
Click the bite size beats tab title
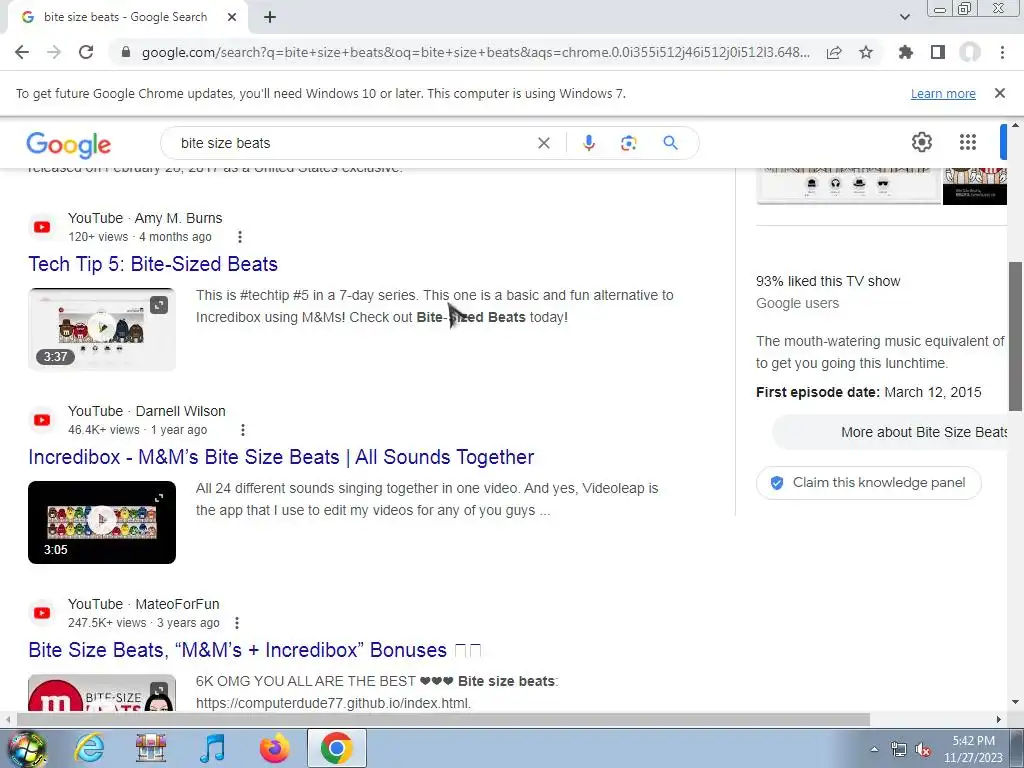[x=125, y=17]
